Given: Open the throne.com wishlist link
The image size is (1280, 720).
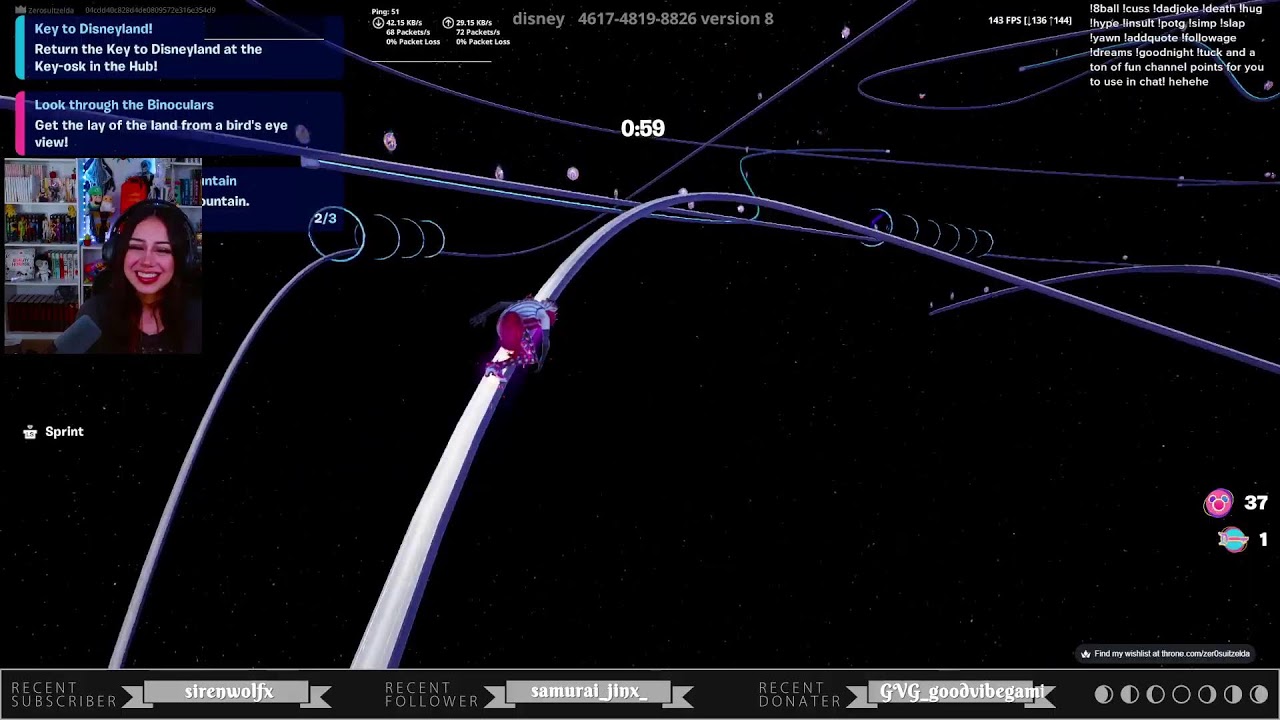Looking at the screenshot, I should click(x=1171, y=654).
